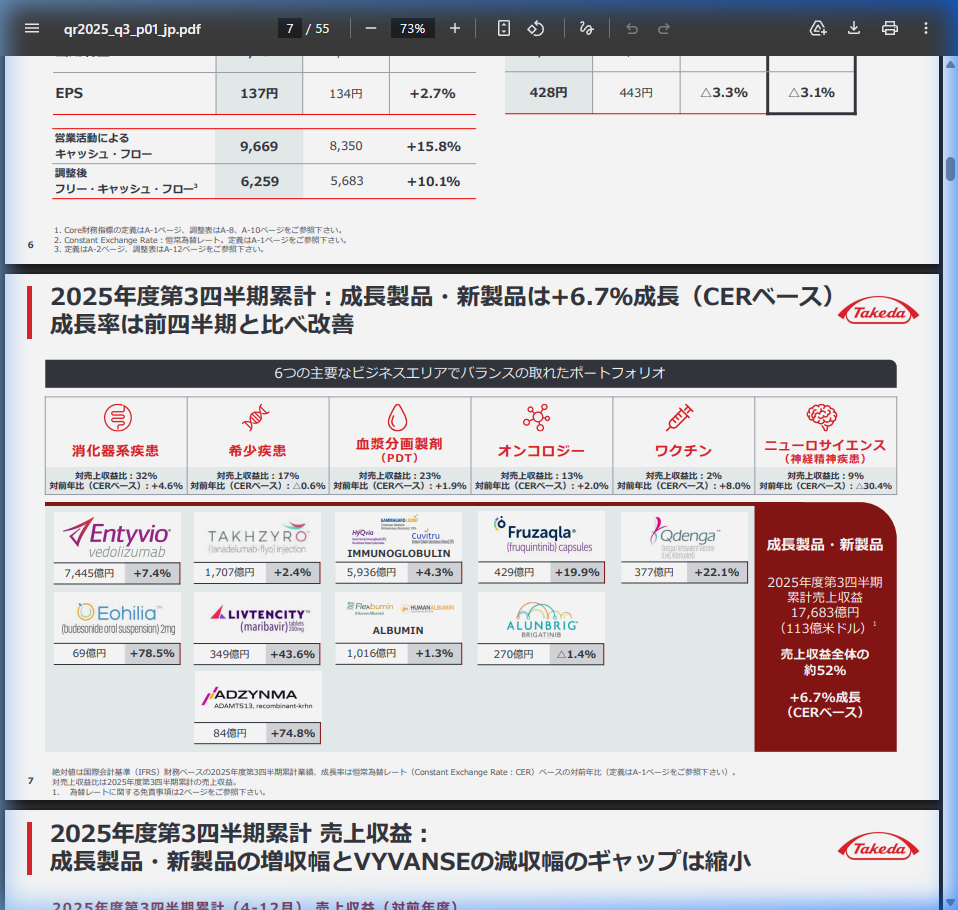Rotate the document counterclockwise

point(536,28)
